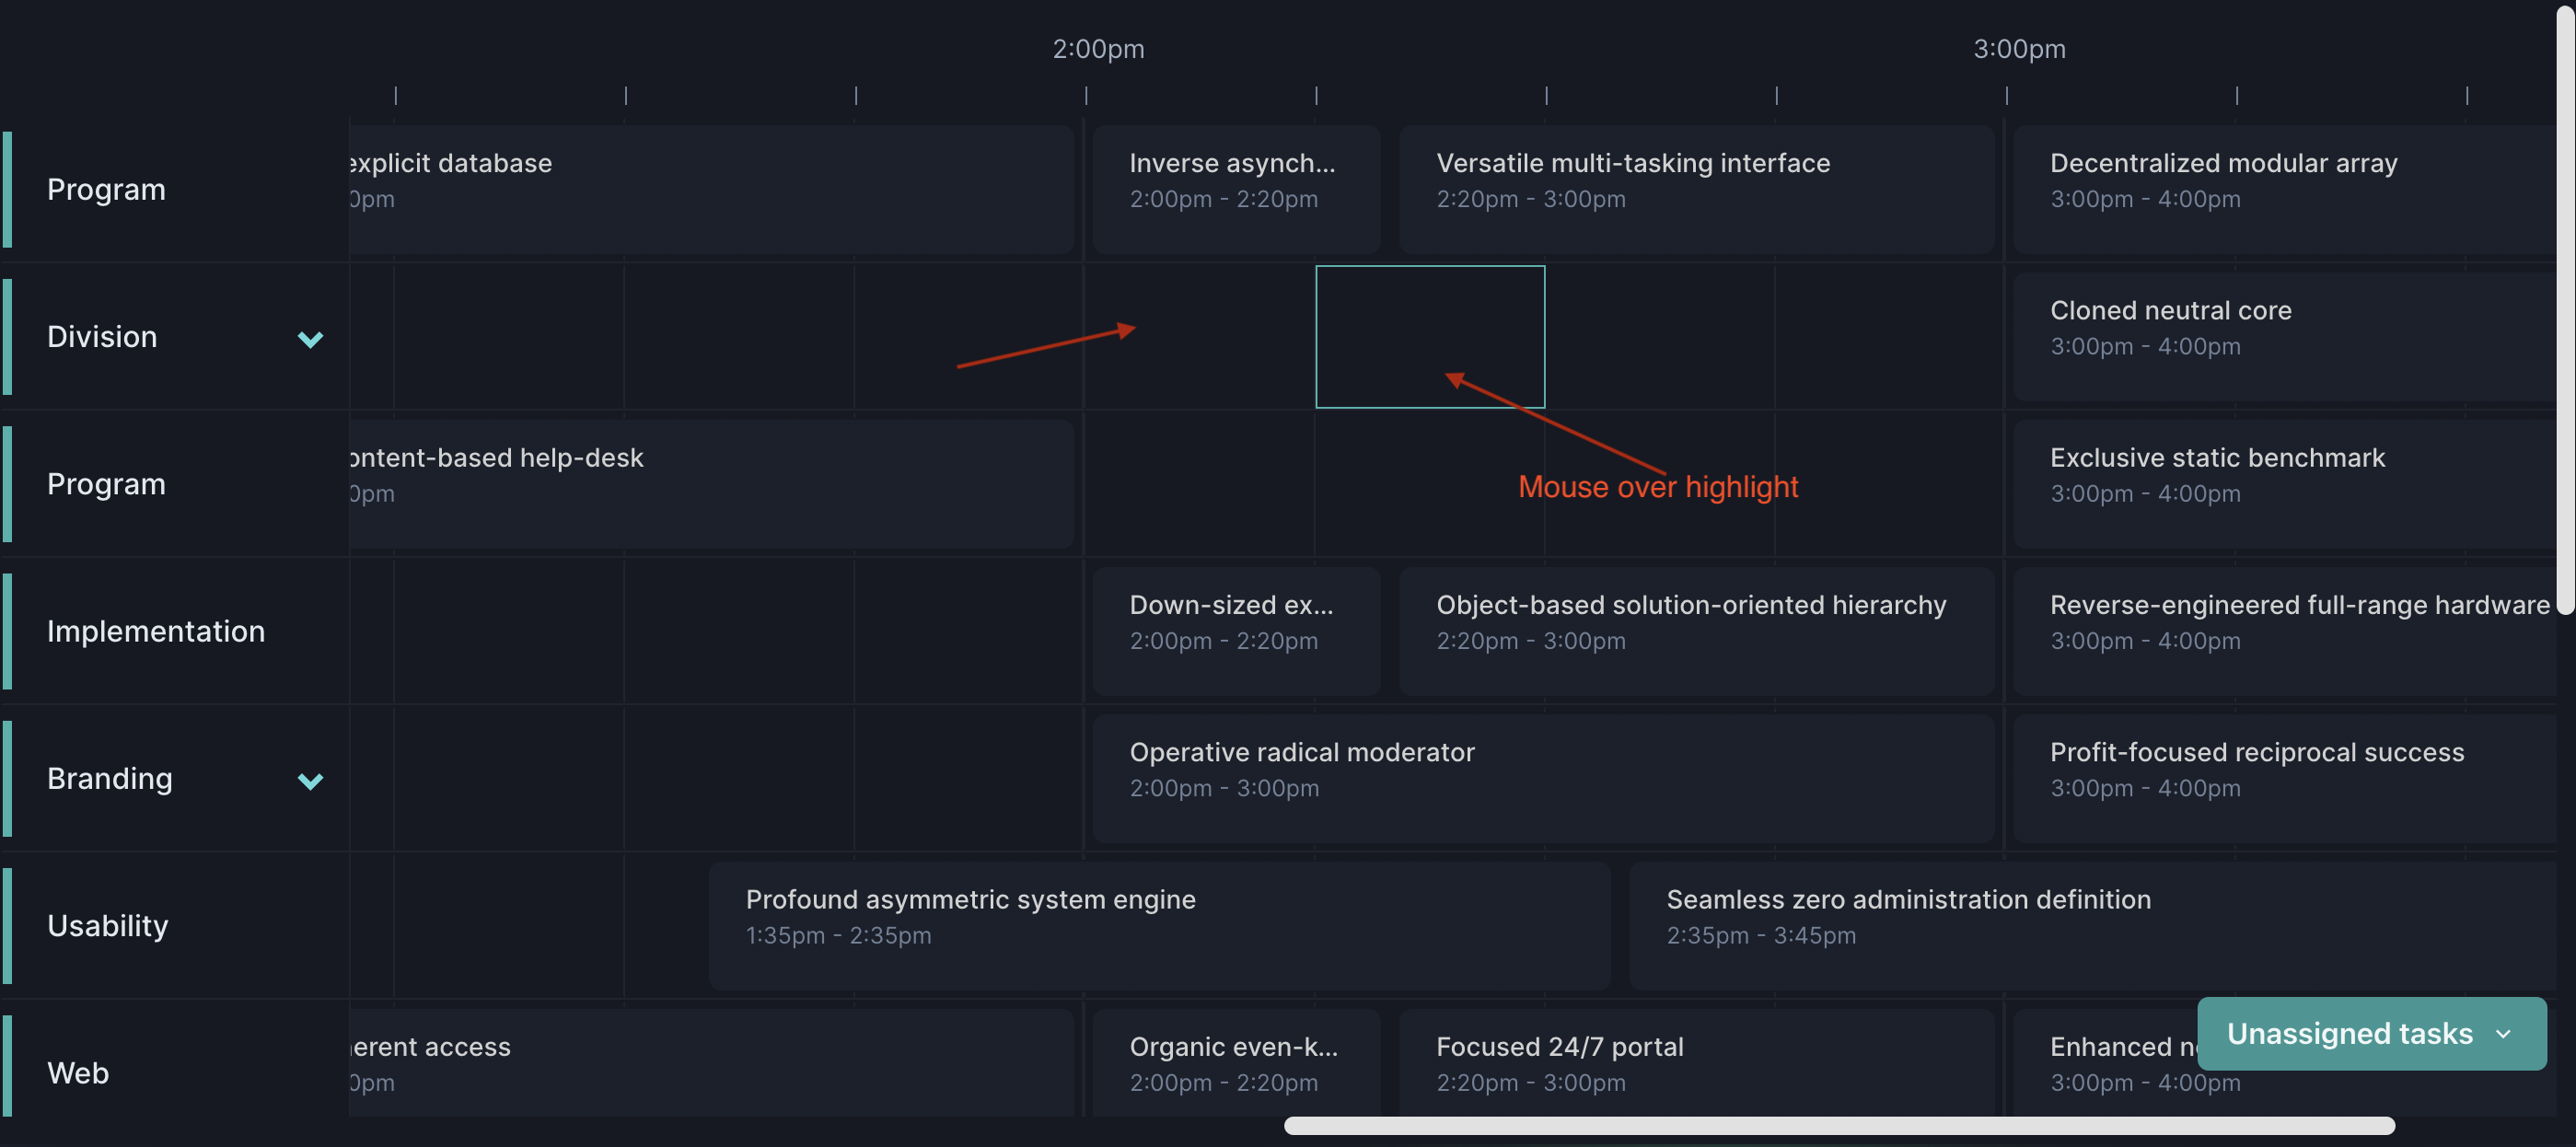Screen dimensions: 2576x1147
Task: Select the Usability resource row label
Action: coord(108,926)
